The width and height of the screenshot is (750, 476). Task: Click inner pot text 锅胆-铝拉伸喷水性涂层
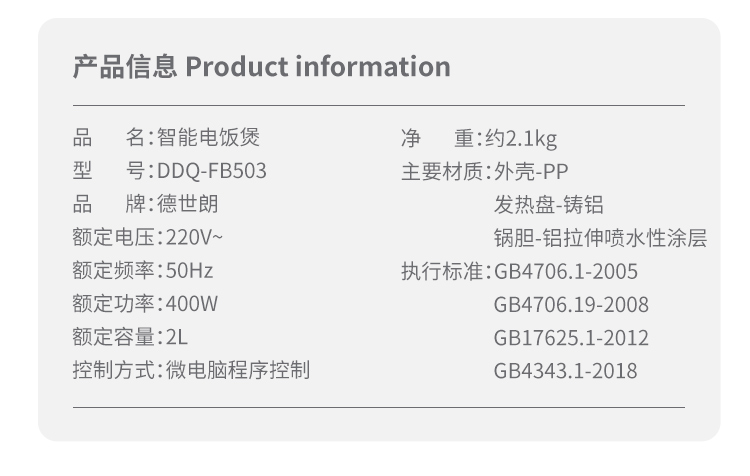coord(600,238)
